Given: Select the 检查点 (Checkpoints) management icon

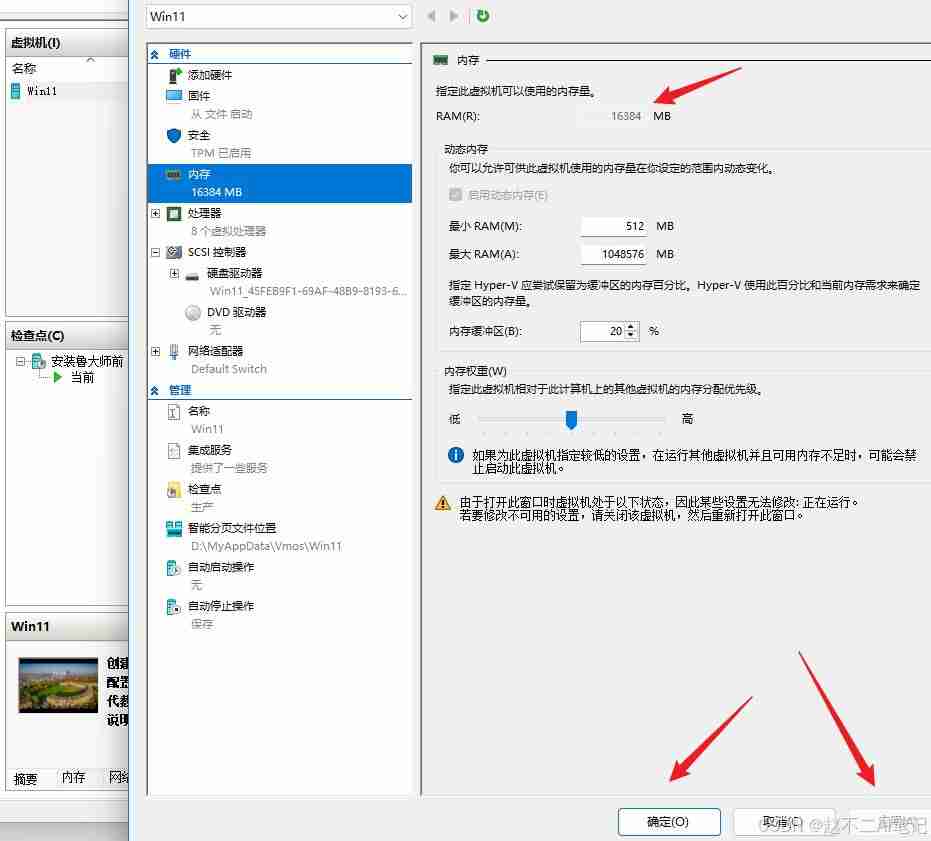Looking at the screenshot, I should pos(173,489).
